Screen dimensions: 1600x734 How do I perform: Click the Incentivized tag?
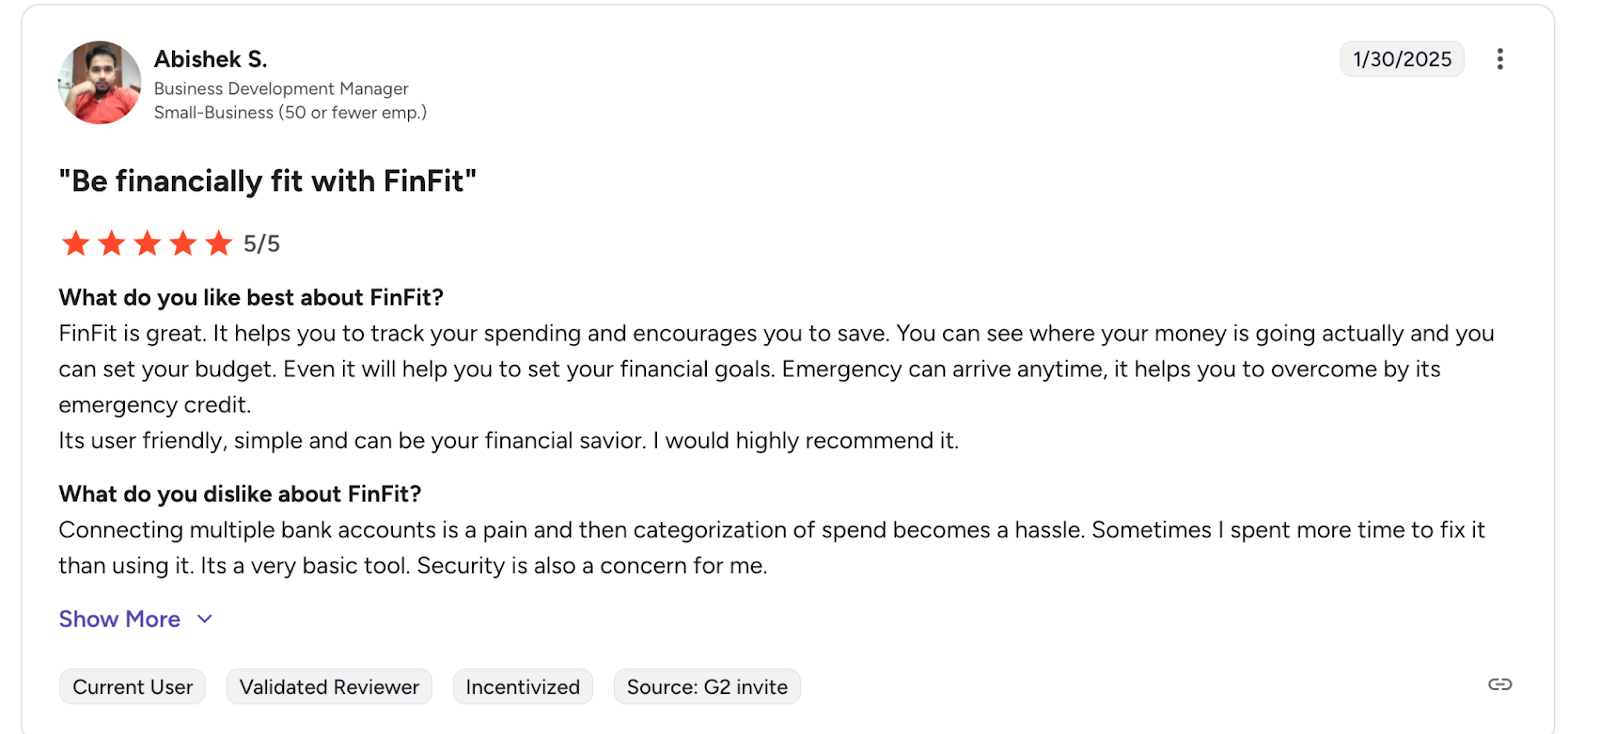522,687
